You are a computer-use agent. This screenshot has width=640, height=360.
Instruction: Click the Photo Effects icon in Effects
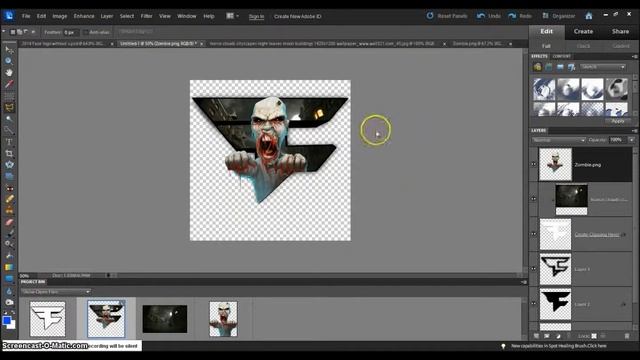coord(560,67)
